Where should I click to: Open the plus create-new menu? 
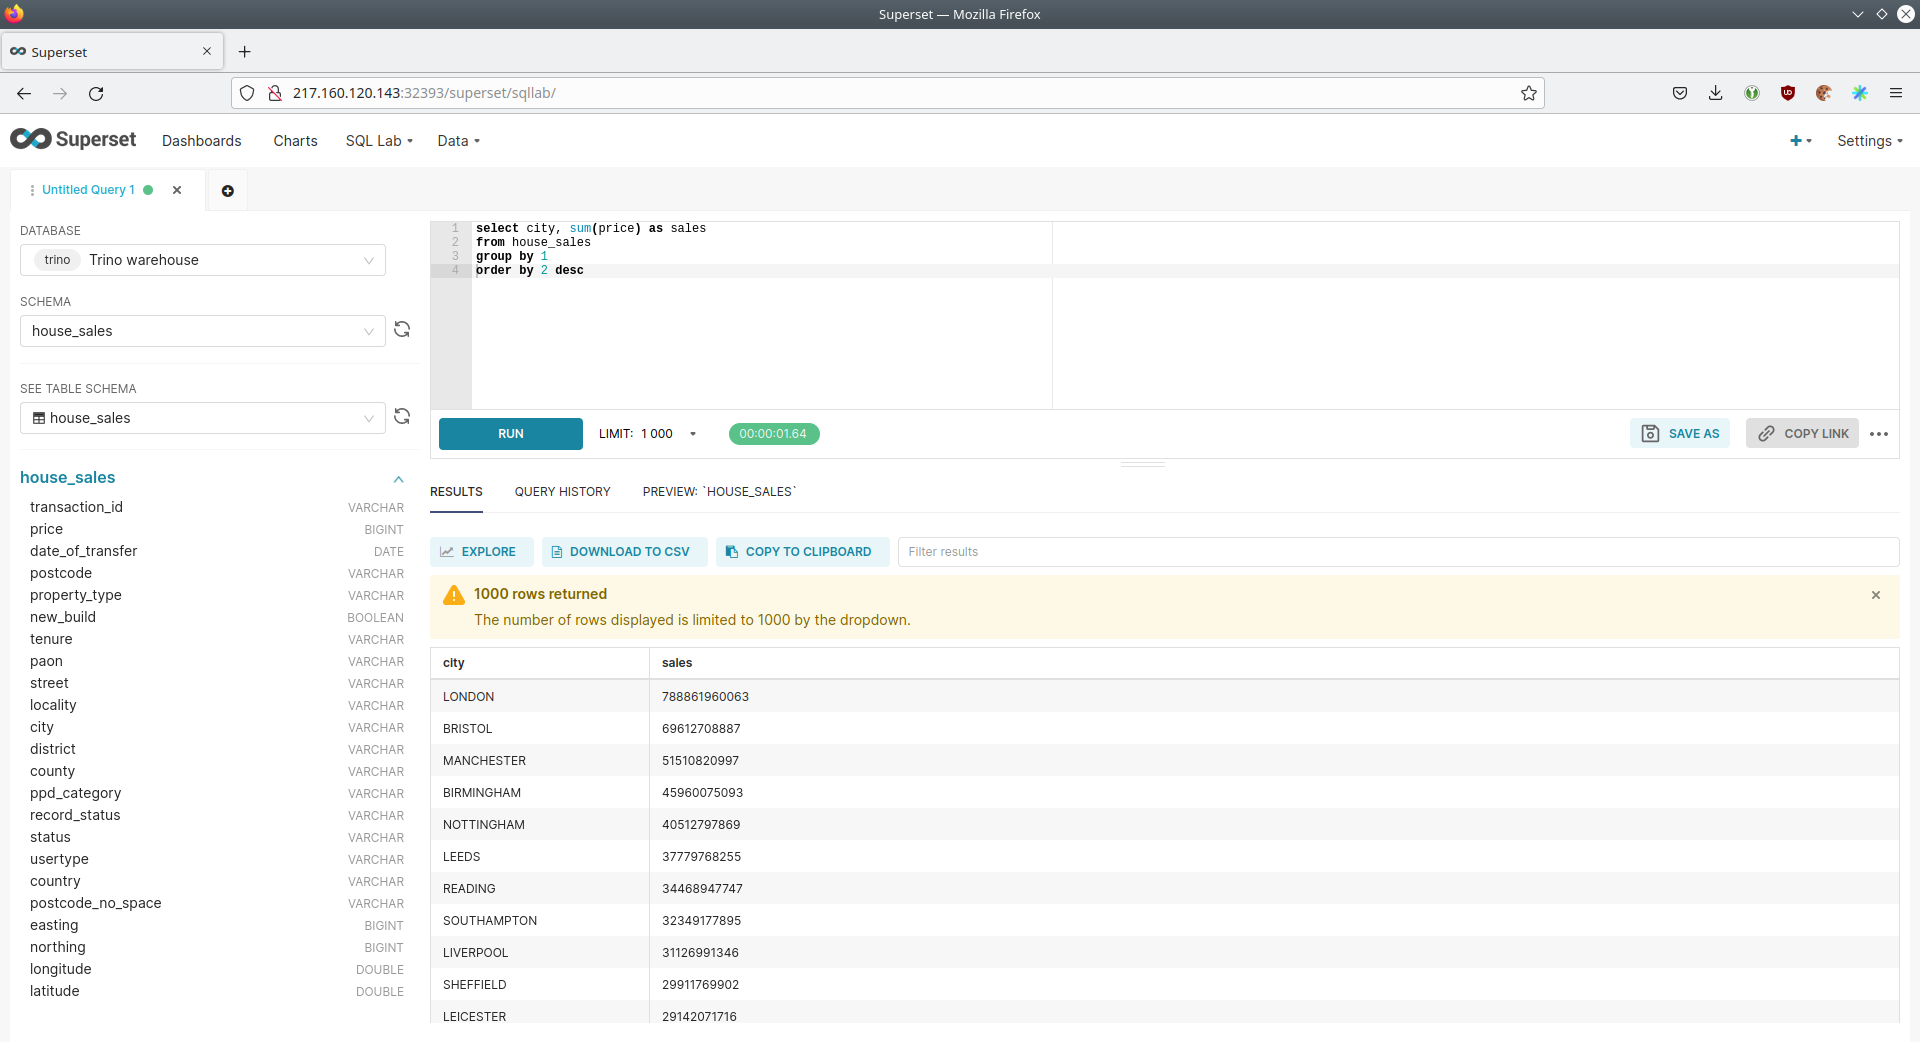(1800, 141)
